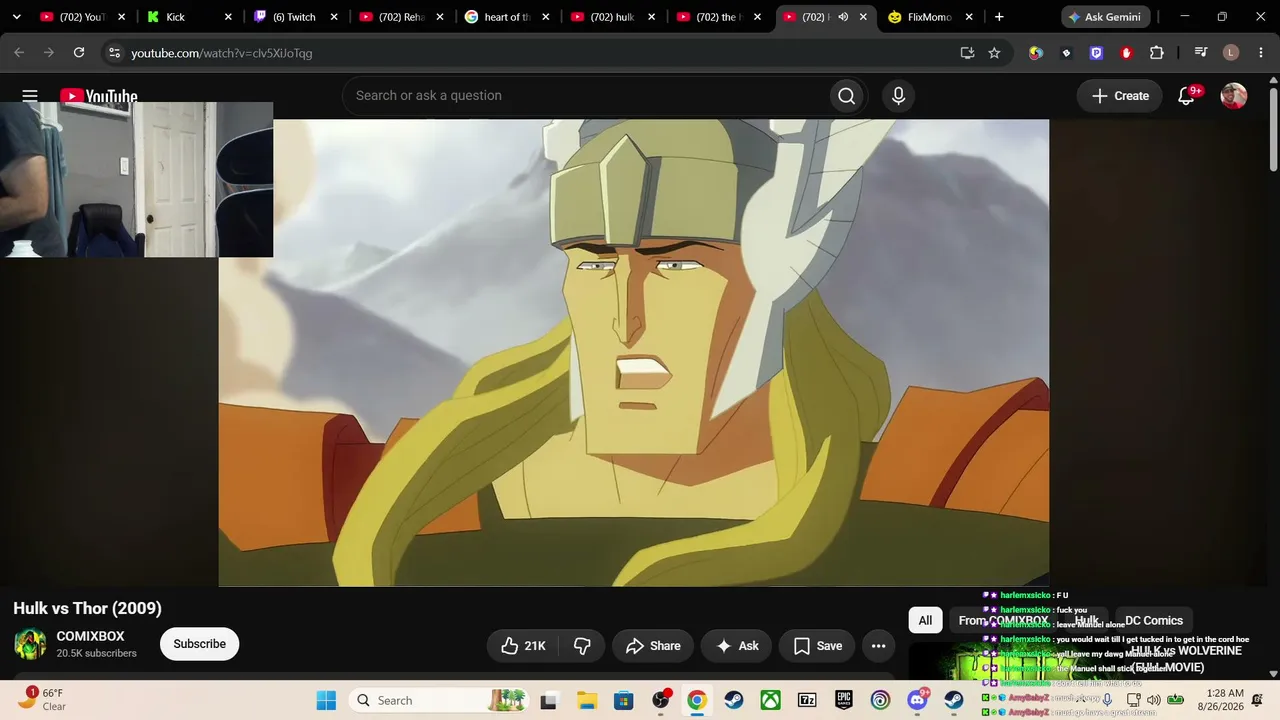This screenshot has height=720, width=1280.
Task: Open the Xbox app on taskbar
Action: pos(771,700)
